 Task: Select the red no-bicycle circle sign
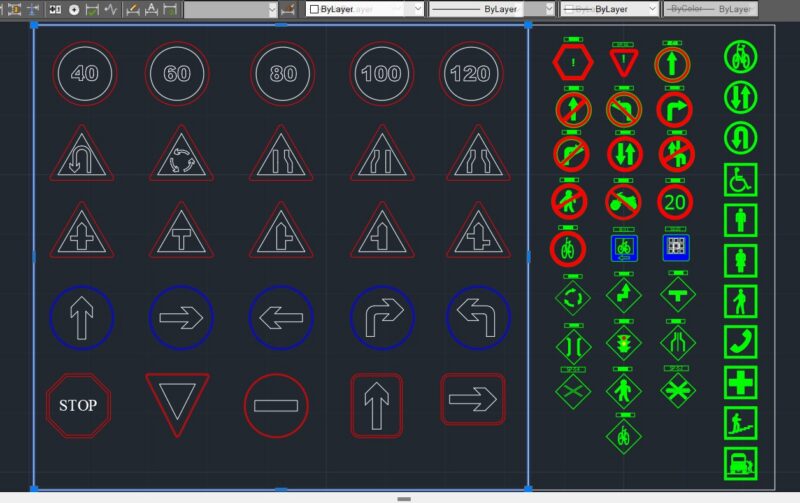click(x=568, y=249)
